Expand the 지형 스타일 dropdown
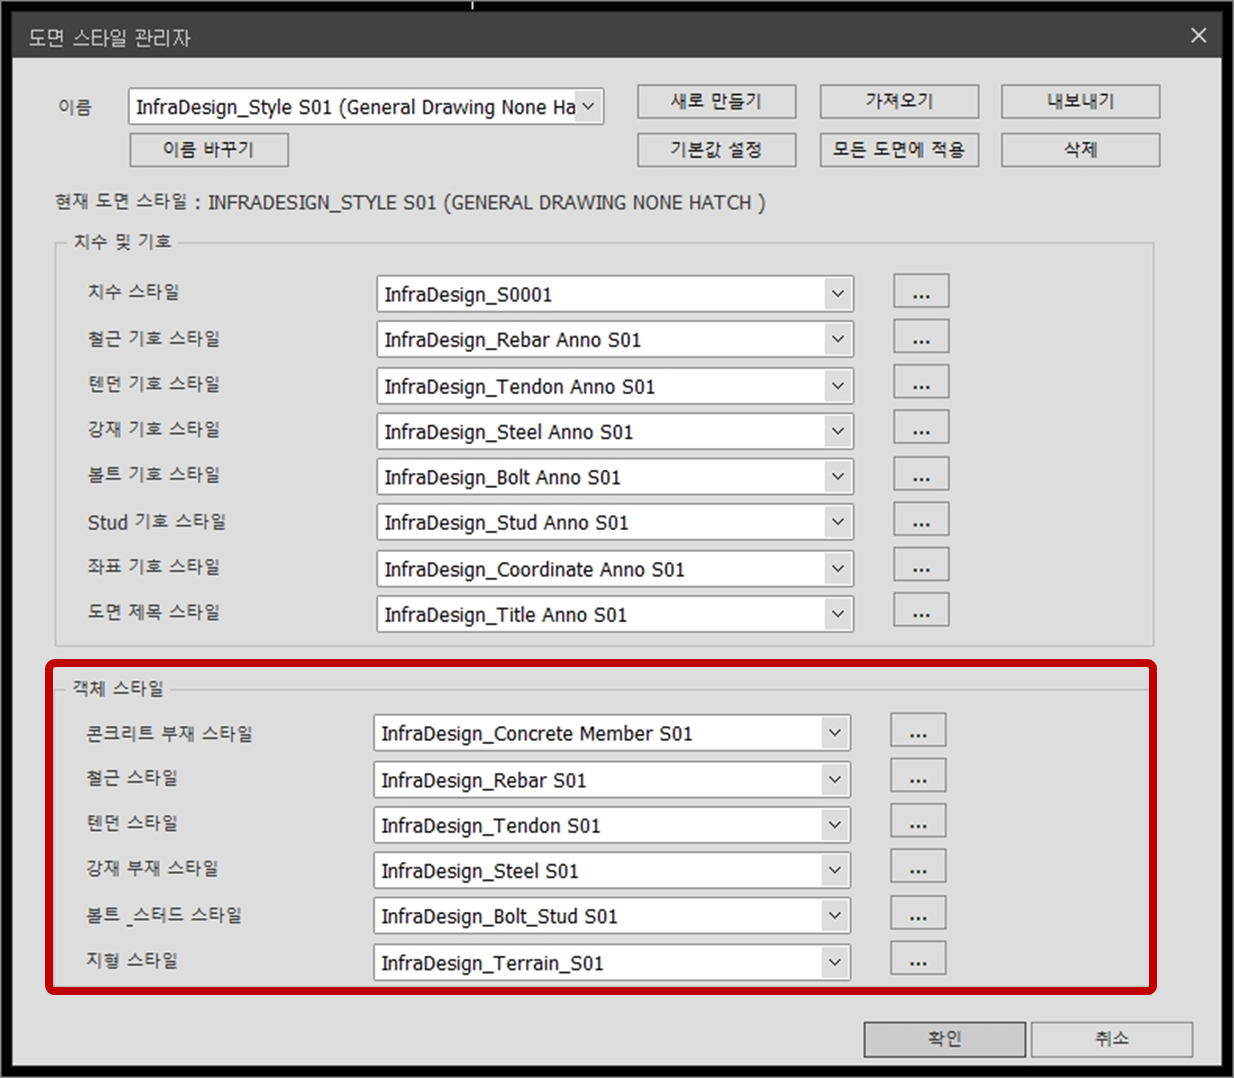 [x=834, y=962]
